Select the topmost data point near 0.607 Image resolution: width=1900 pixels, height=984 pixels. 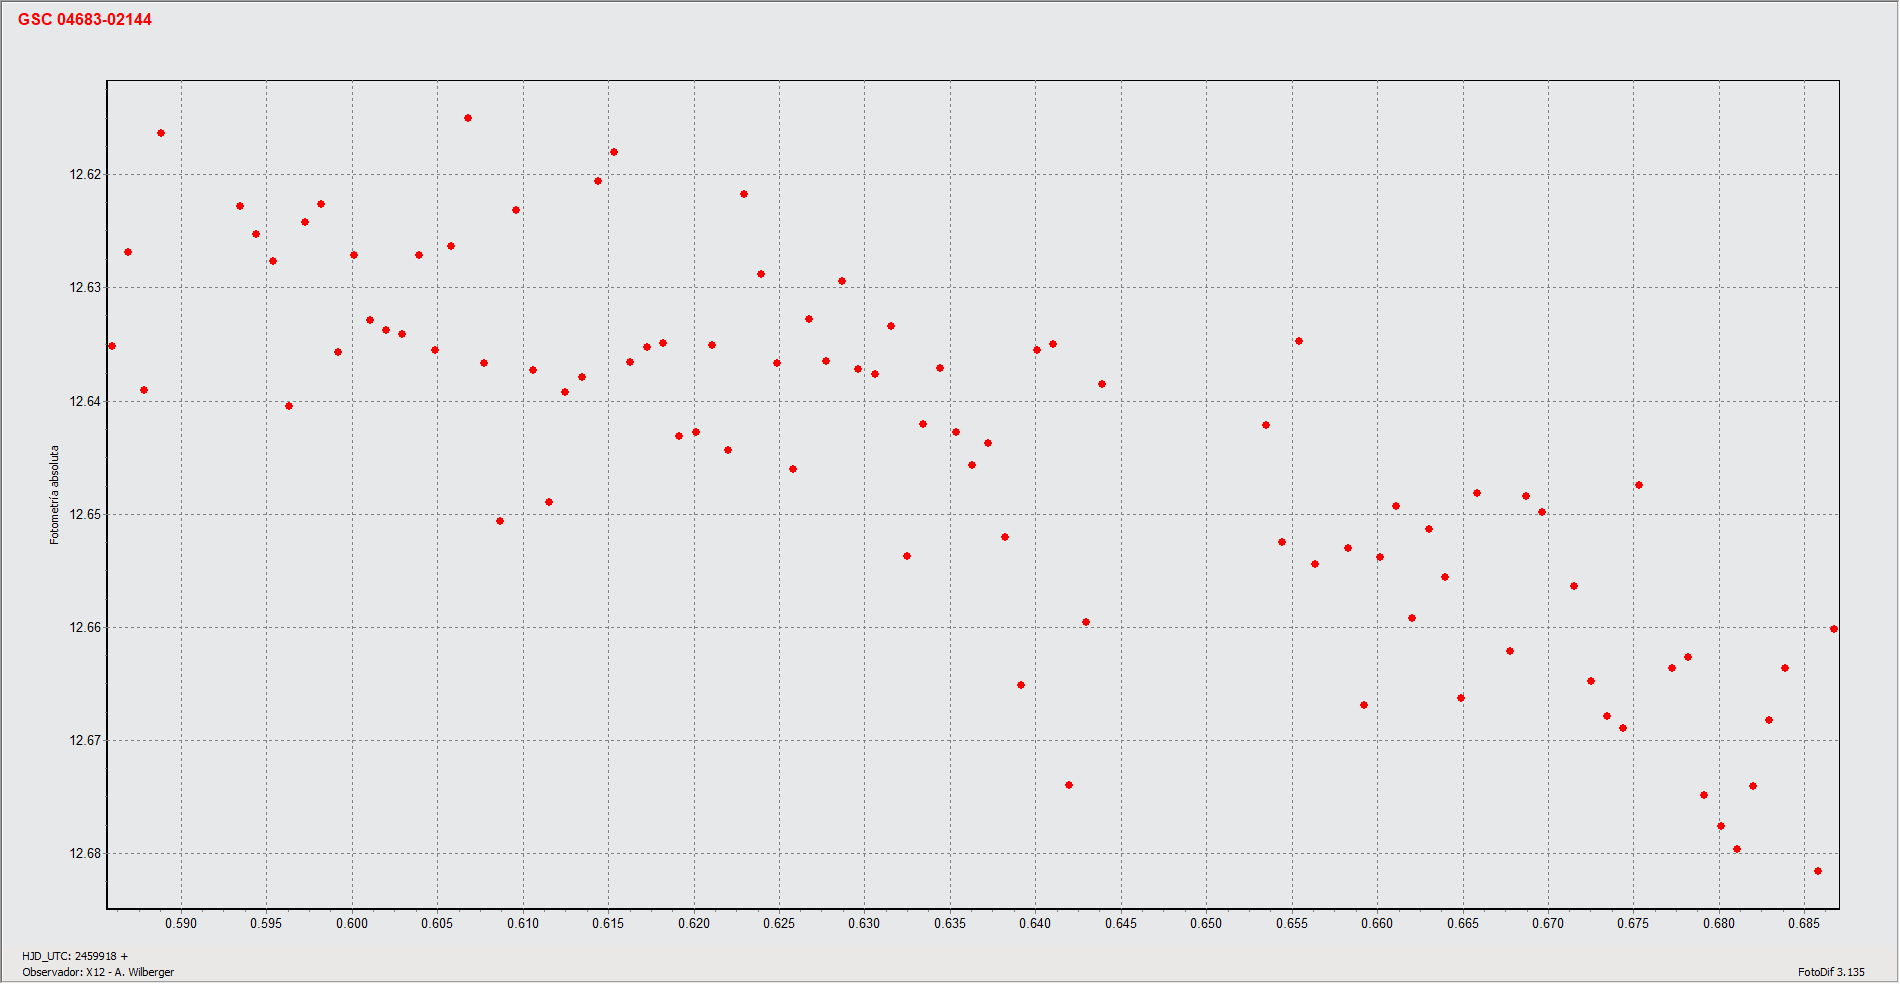click(x=468, y=118)
